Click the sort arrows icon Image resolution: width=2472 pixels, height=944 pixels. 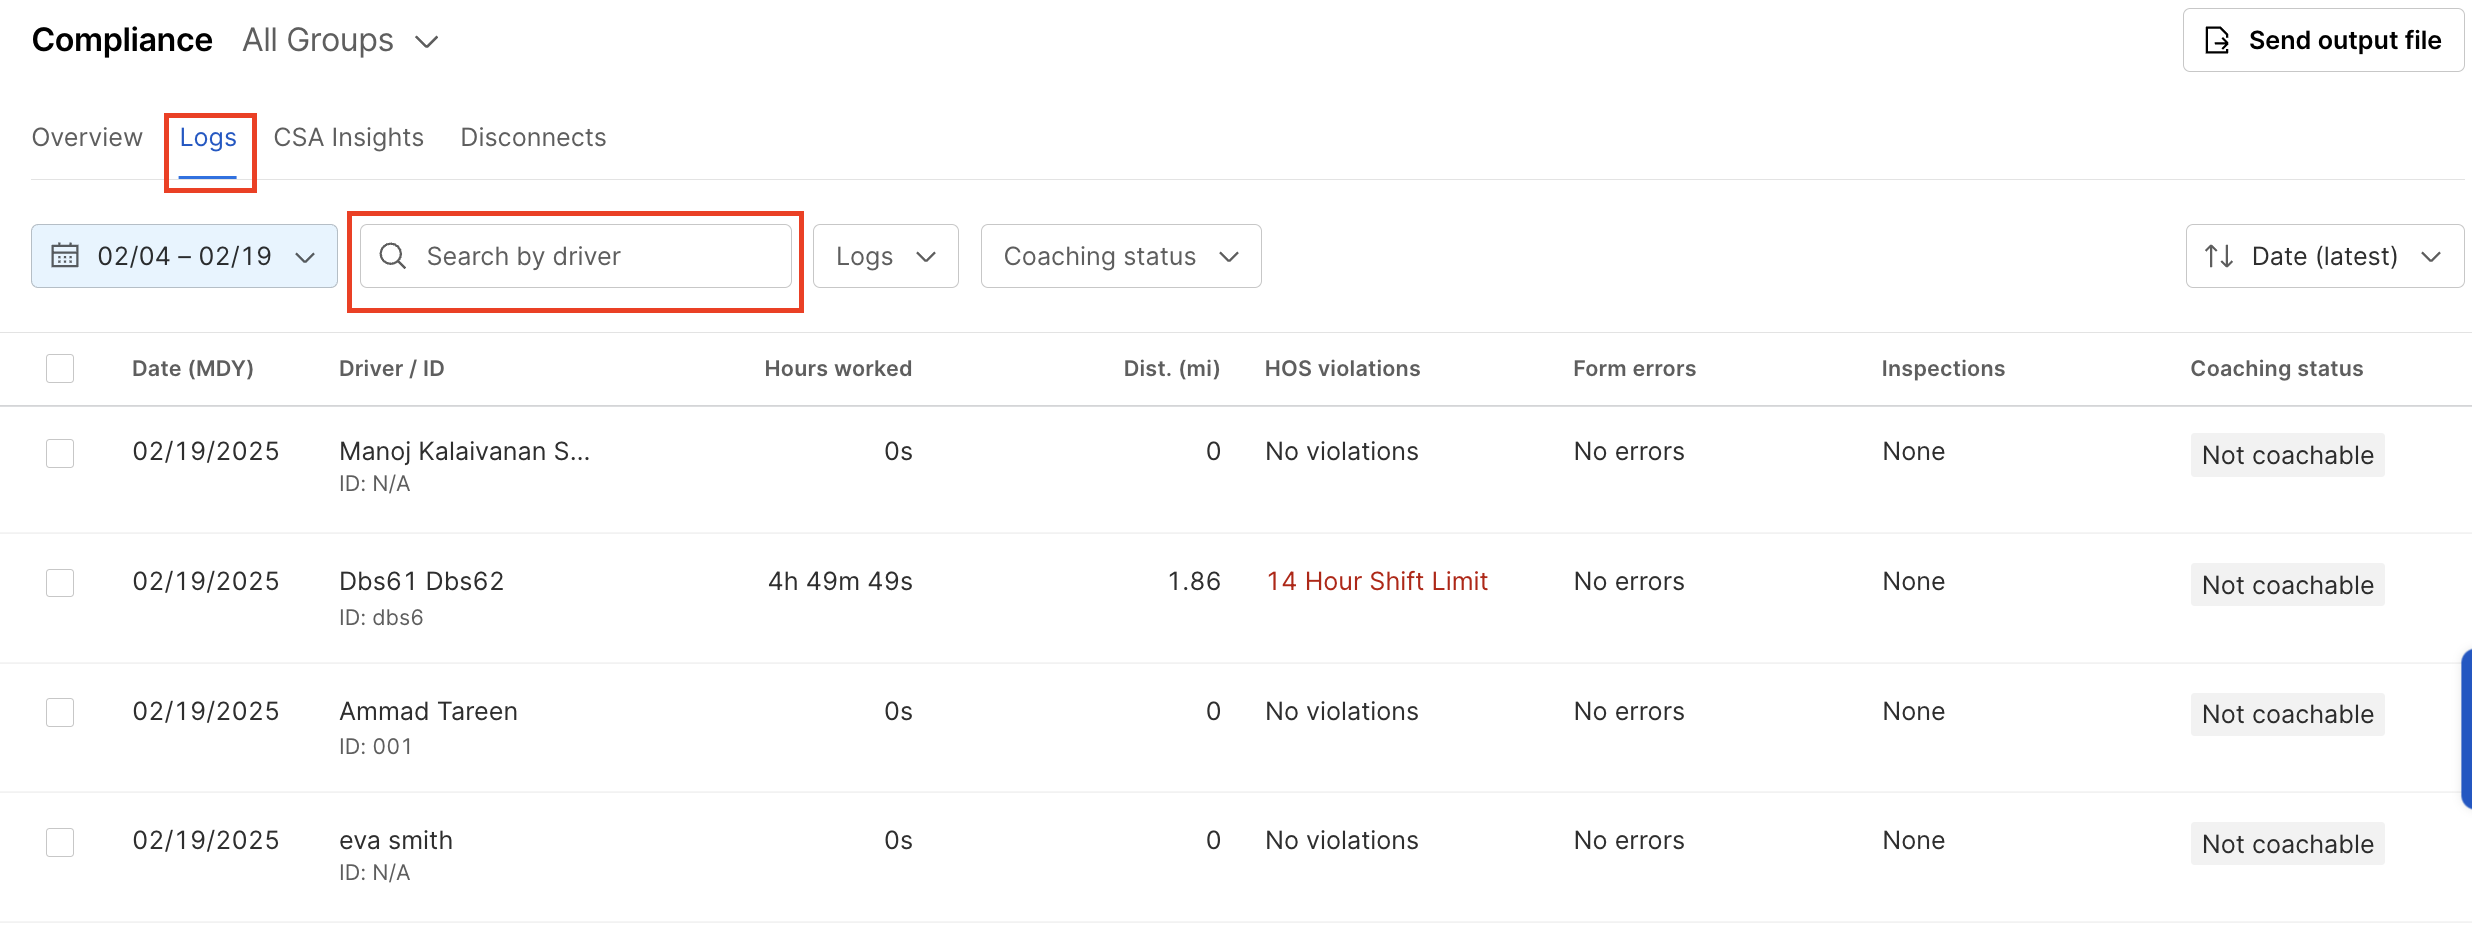click(x=2219, y=256)
